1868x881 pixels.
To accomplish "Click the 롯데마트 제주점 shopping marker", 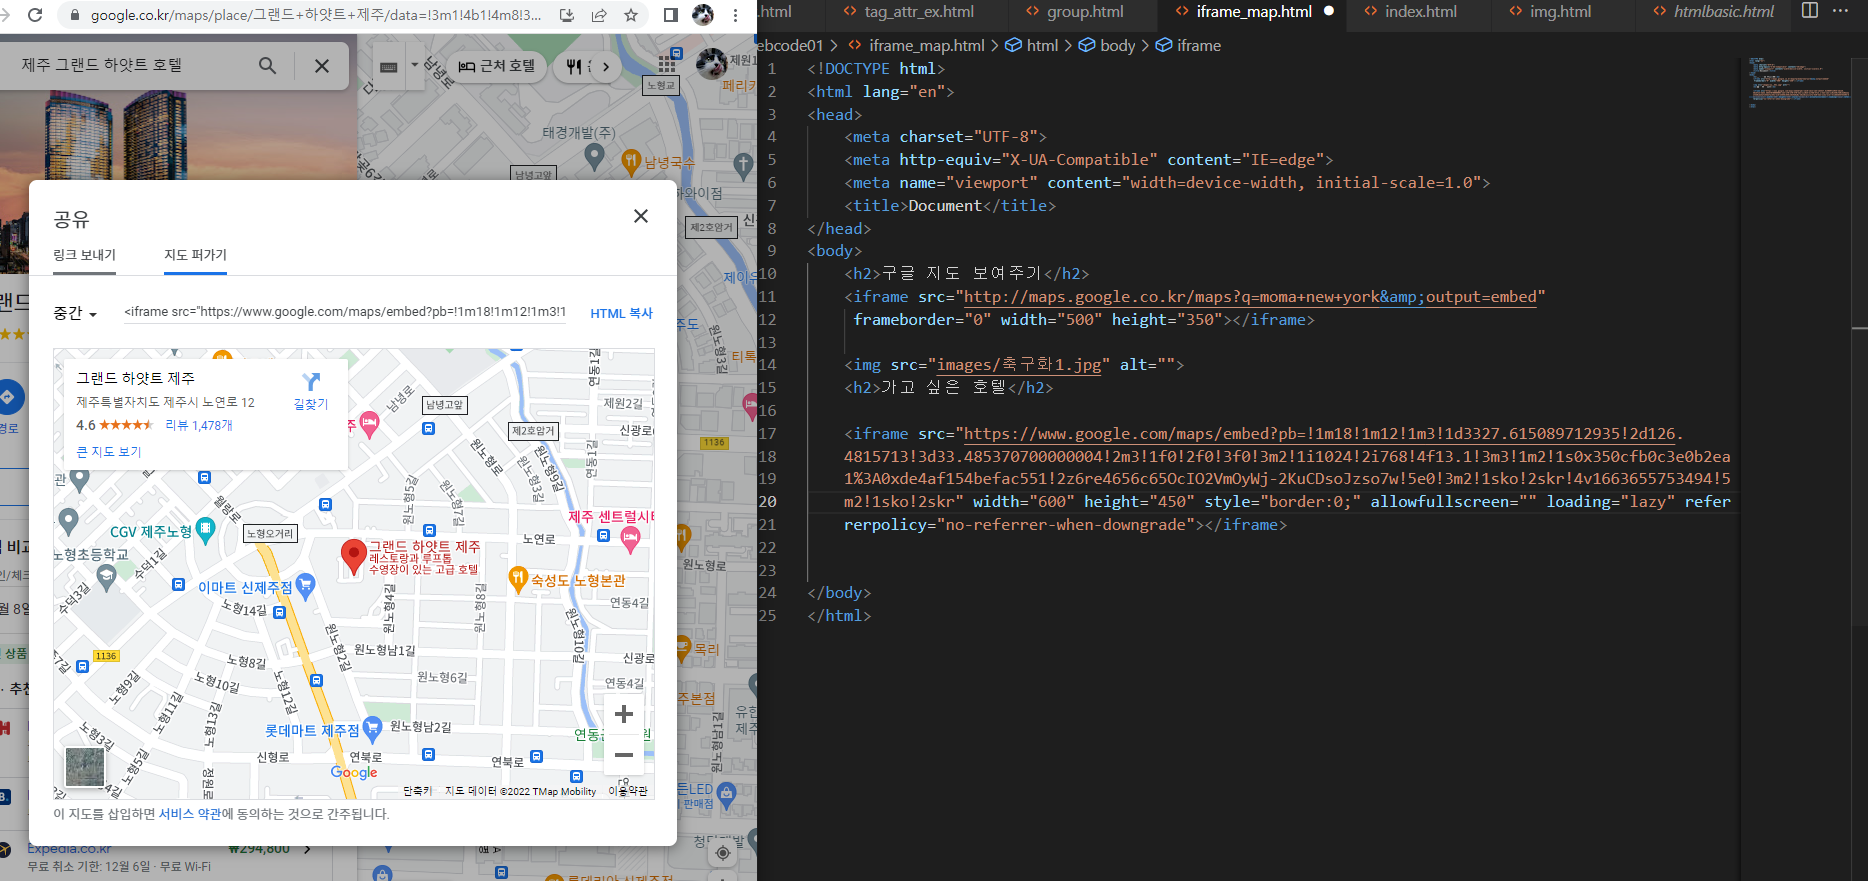I will click(x=372, y=728).
